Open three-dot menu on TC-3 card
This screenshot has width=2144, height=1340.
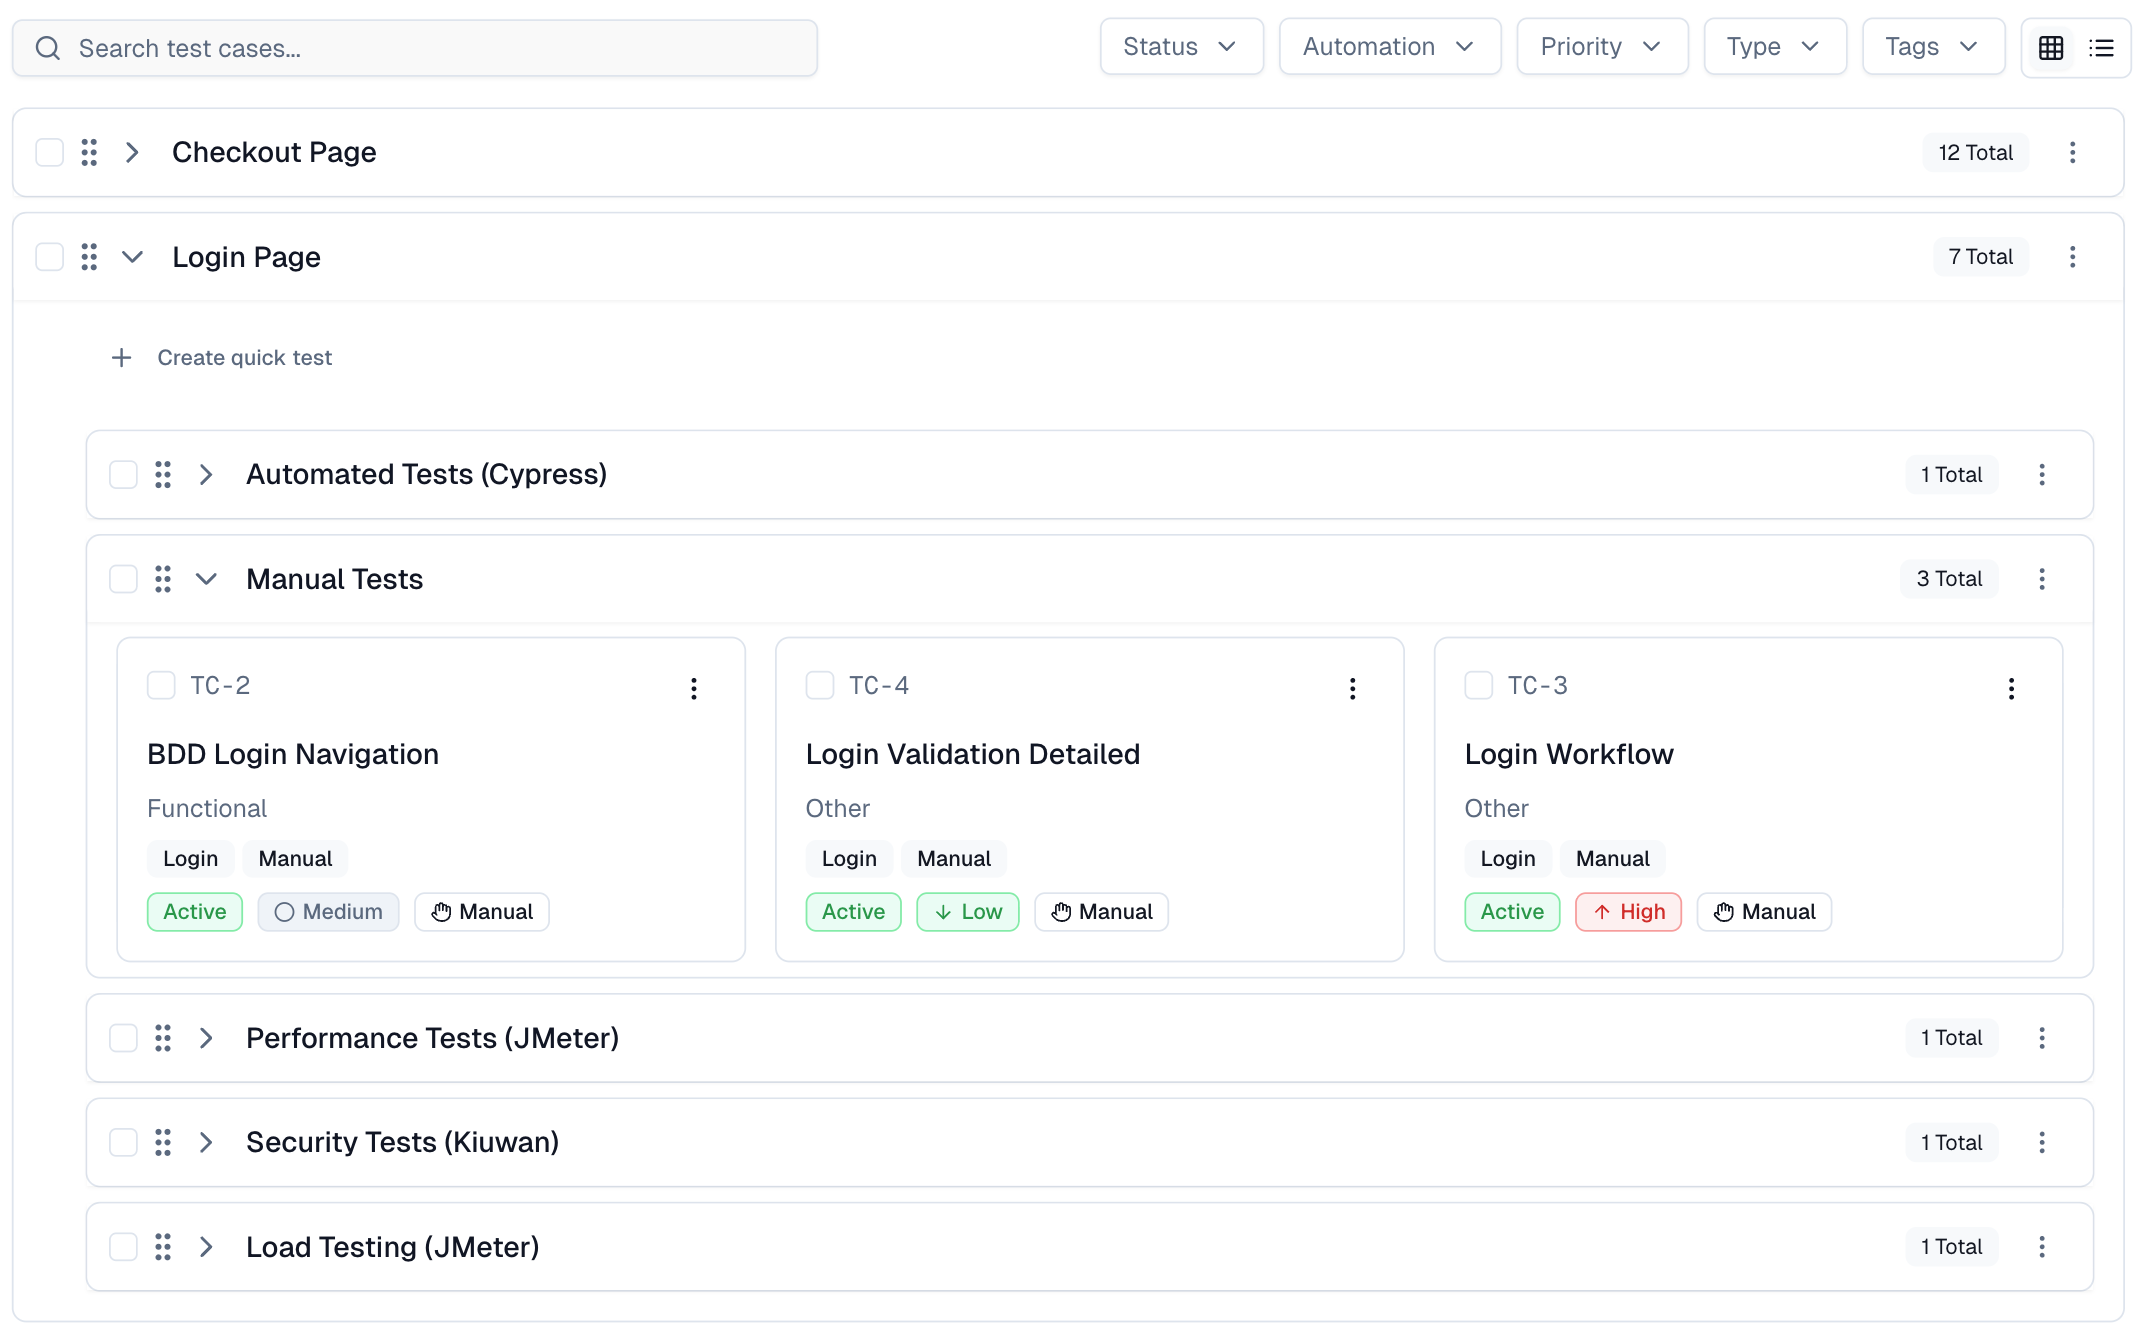(x=2011, y=688)
